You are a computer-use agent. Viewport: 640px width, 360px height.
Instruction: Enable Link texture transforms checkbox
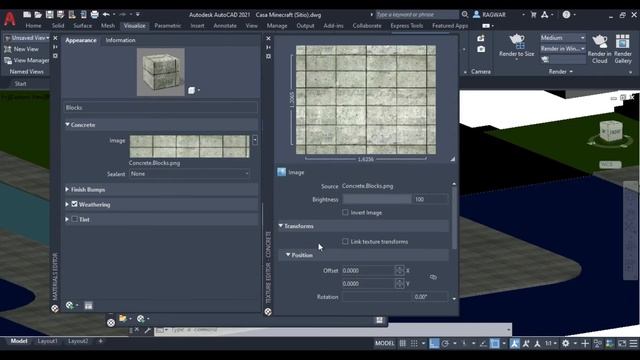click(345, 242)
